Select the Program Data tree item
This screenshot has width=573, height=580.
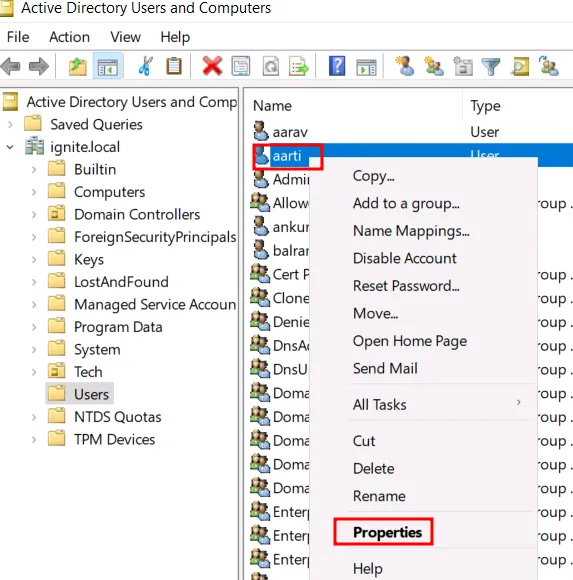point(118,327)
